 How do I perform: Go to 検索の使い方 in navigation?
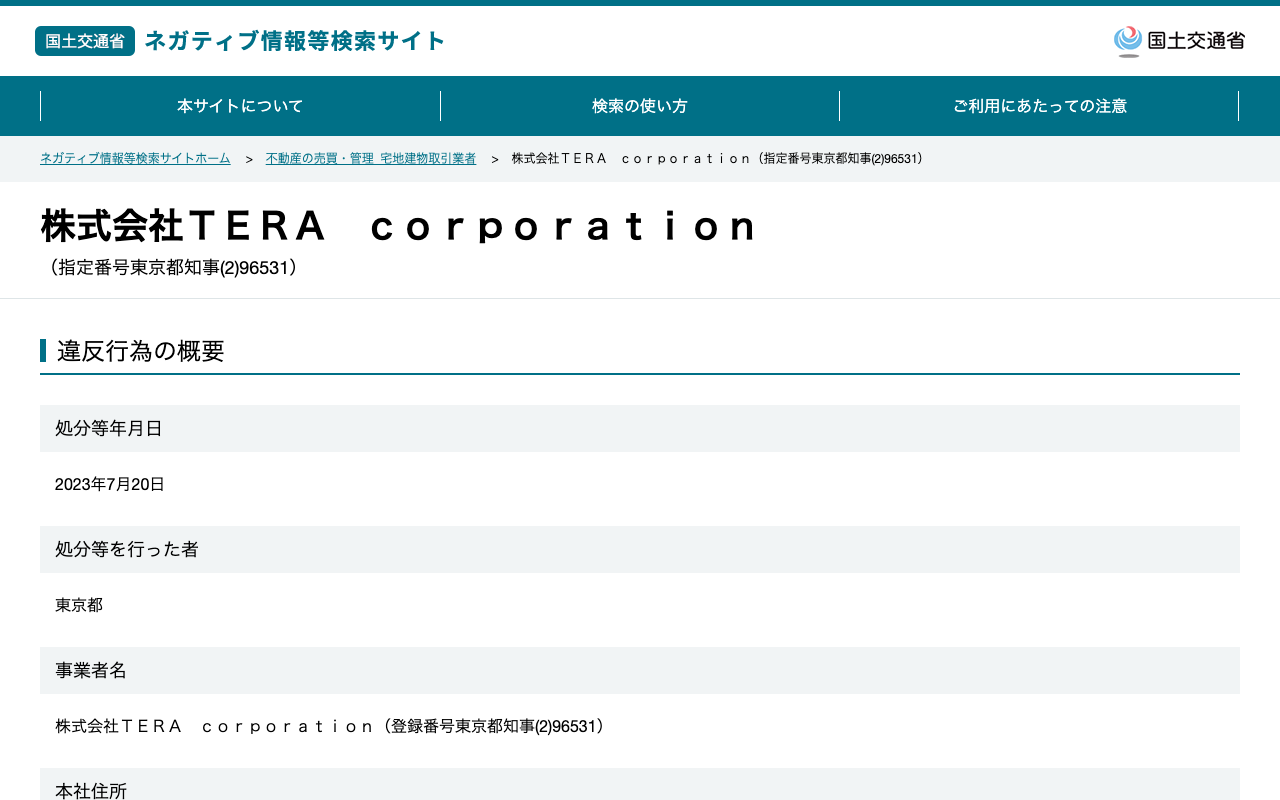640,106
